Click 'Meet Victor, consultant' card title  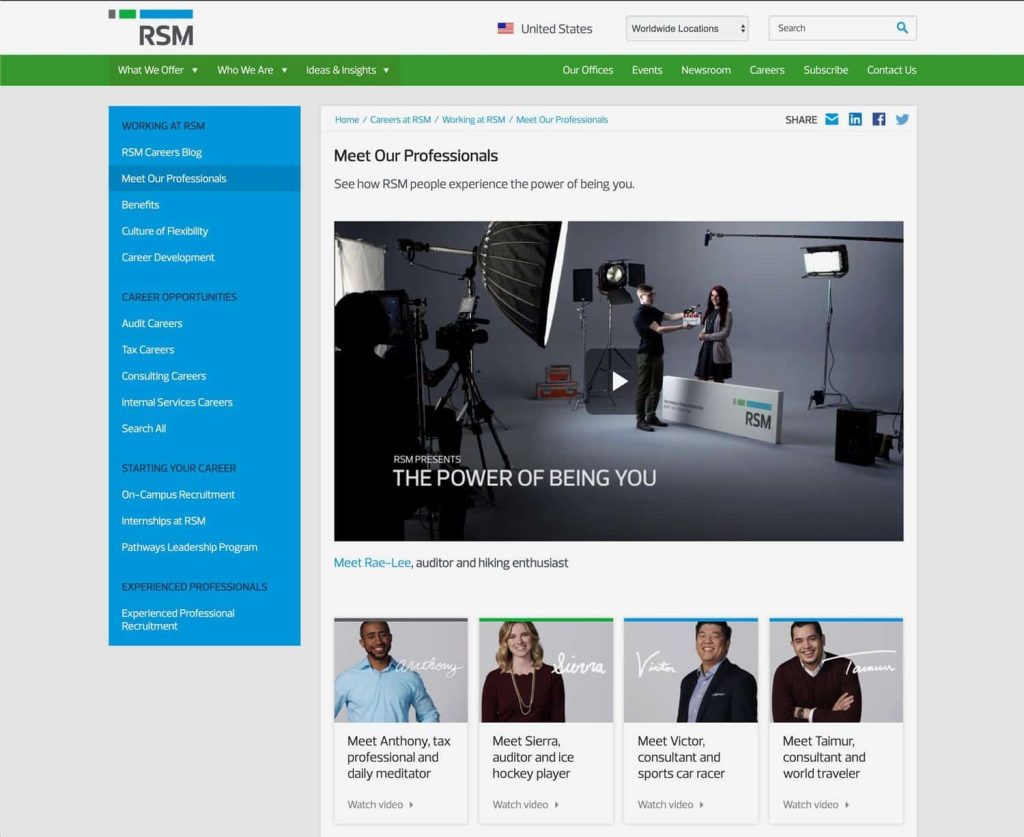[681, 757]
